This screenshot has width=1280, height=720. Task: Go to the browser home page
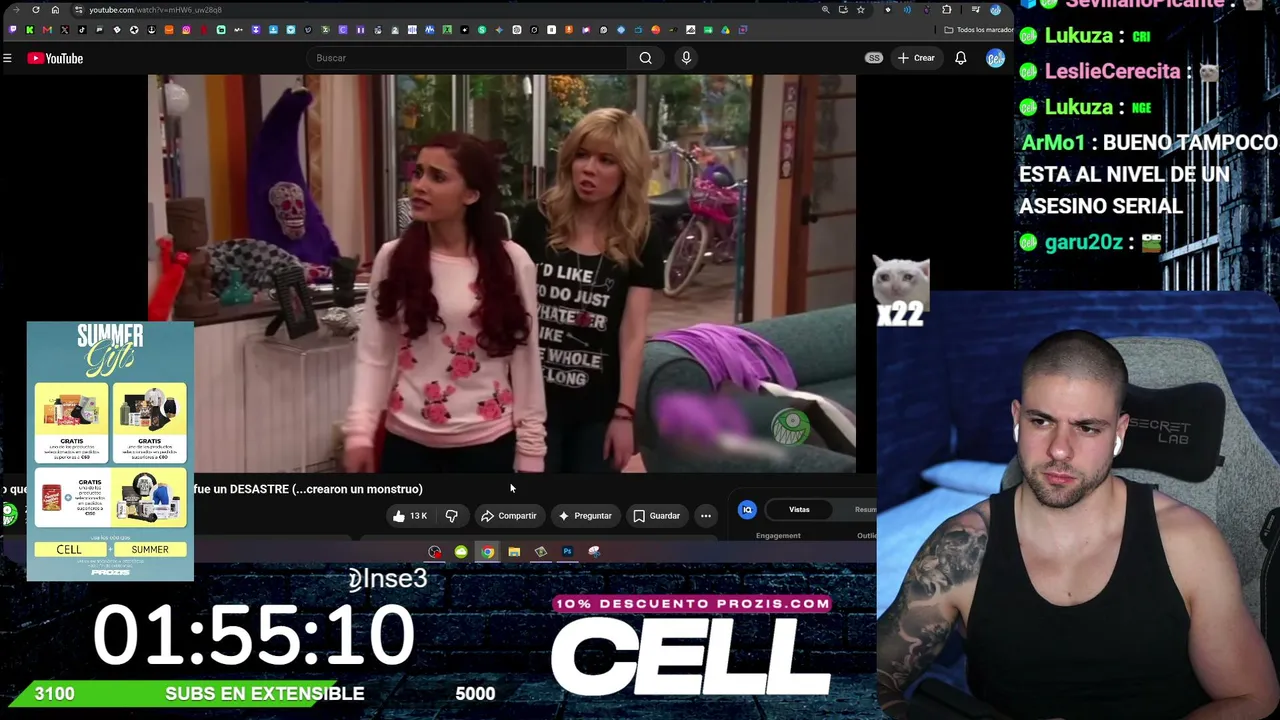55,10
